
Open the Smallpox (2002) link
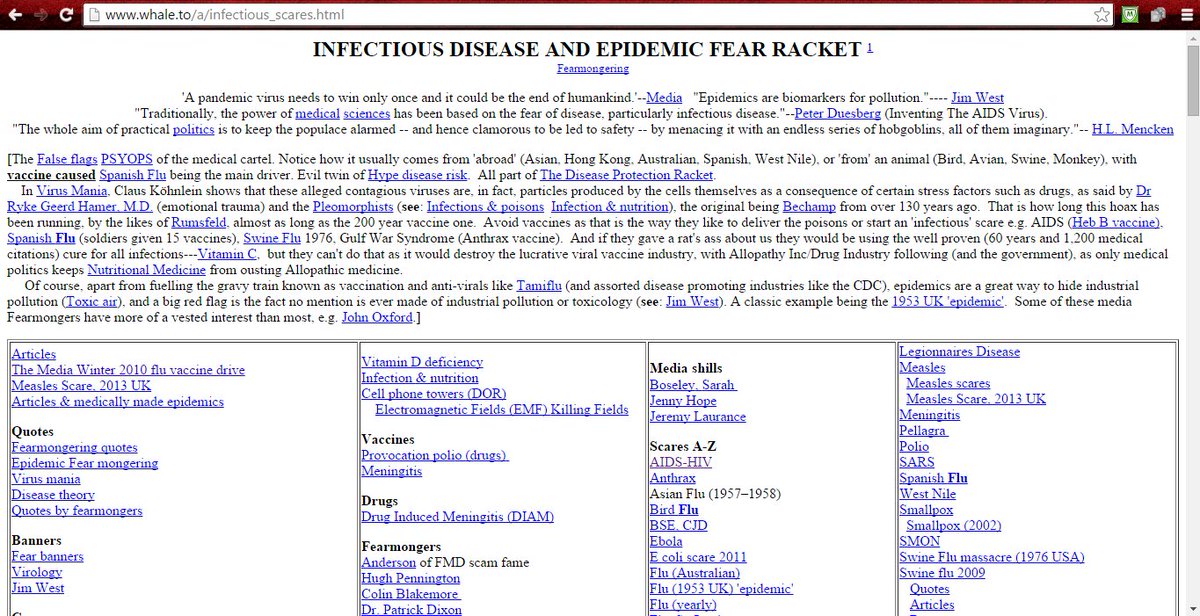coord(953,526)
